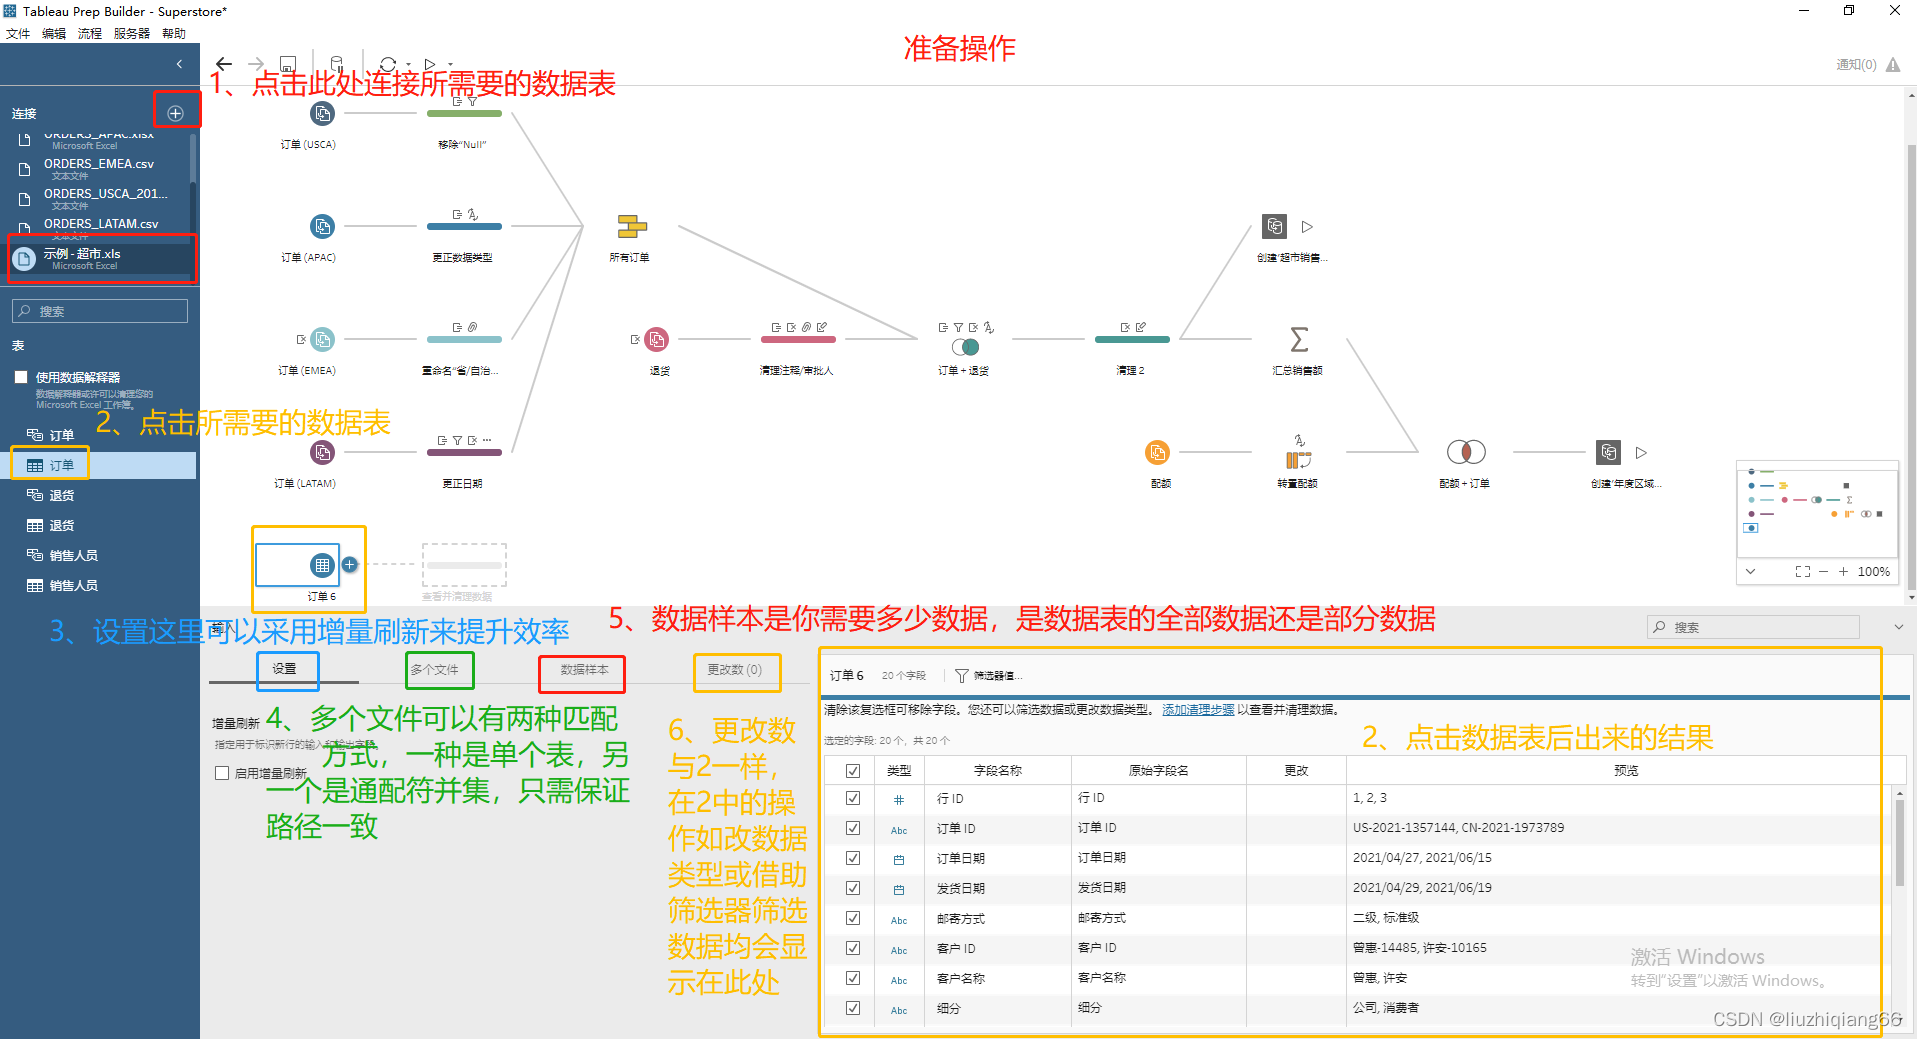Enable 启用增量刷新 checkbox
This screenshot has width=1917, height=1039.
coord(222,773)
